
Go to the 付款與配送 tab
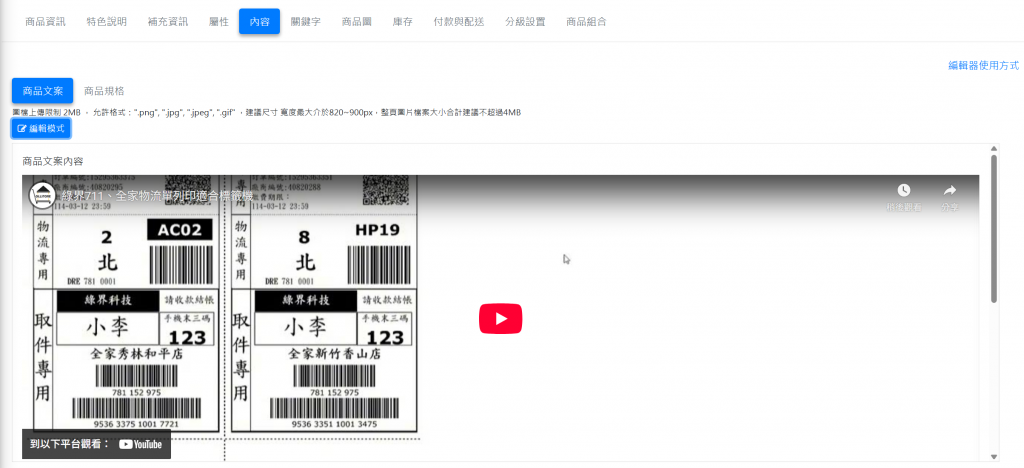[458, 21]
